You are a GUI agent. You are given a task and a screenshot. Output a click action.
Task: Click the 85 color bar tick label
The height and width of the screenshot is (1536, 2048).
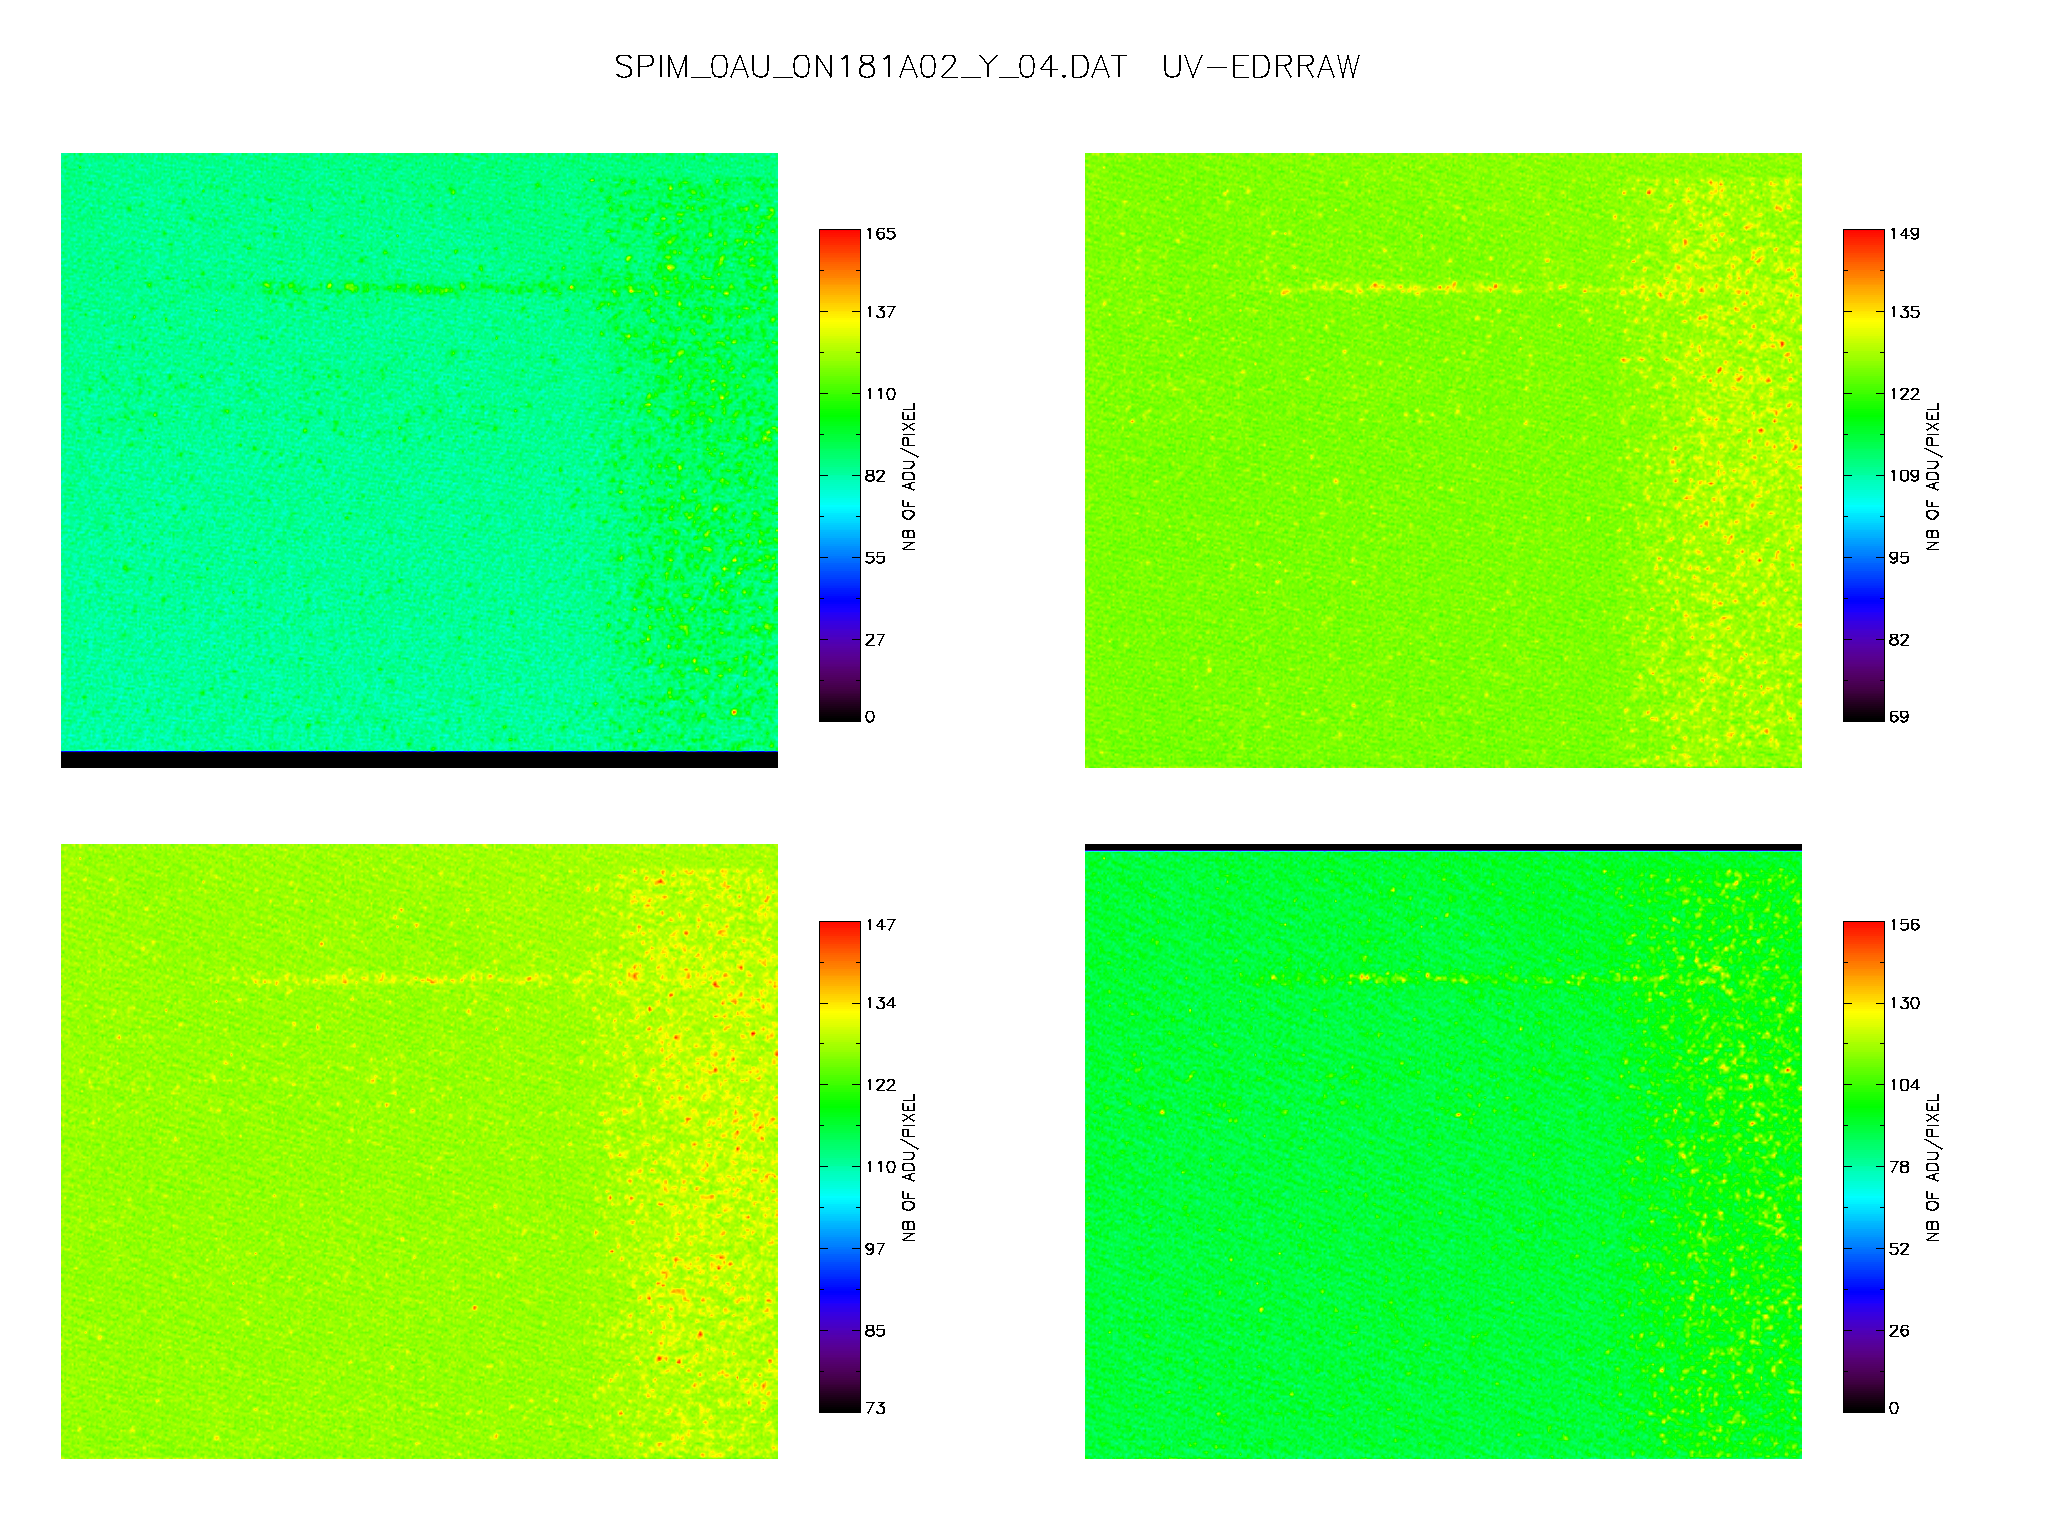(x=875, y=1331)
